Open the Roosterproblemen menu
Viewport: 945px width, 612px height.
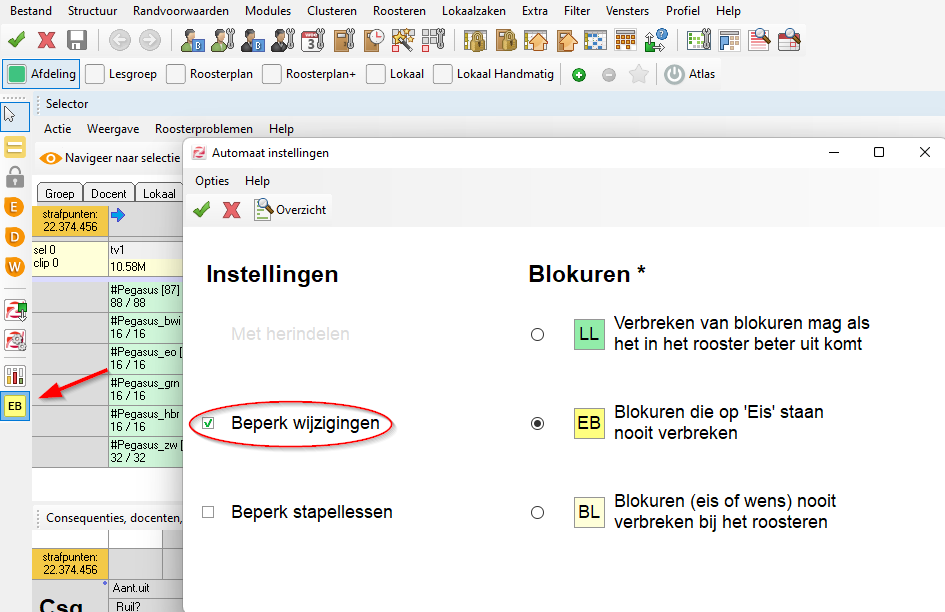point(204,129)
